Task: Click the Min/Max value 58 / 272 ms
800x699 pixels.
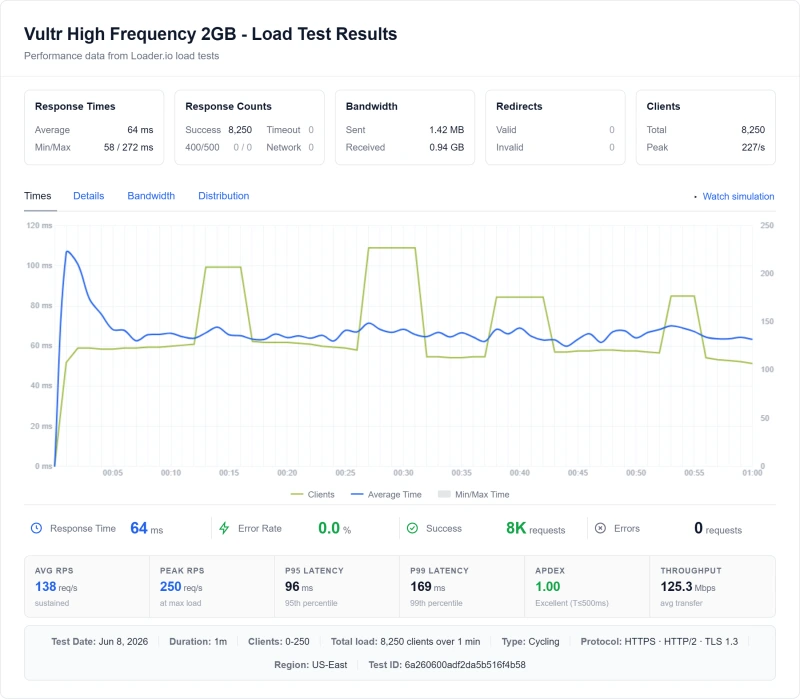Action: pyautogui.click(x=129, y=147)
